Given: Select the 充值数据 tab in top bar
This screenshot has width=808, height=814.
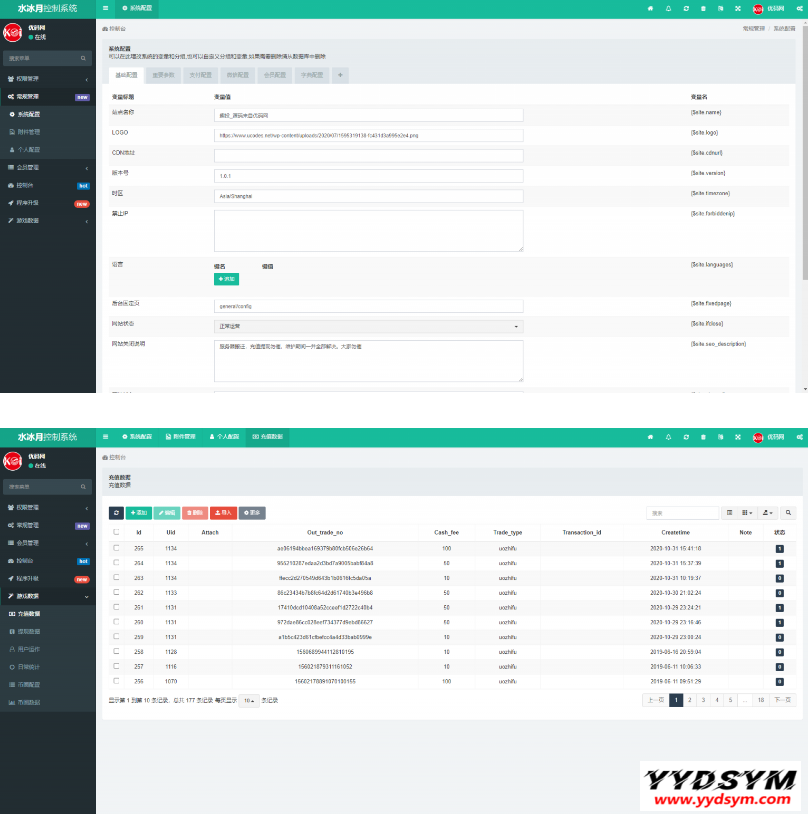Looking at the screenshot, I should pyautogui.click(x=267, y=437).
